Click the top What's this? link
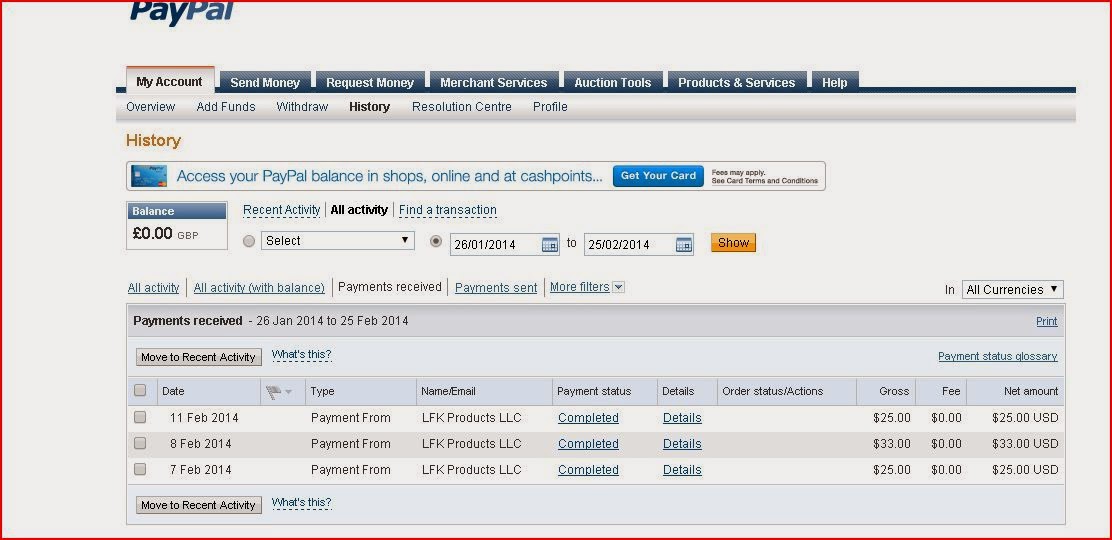This screenshot has width=1112, height=540. click(x=301, y=354)
